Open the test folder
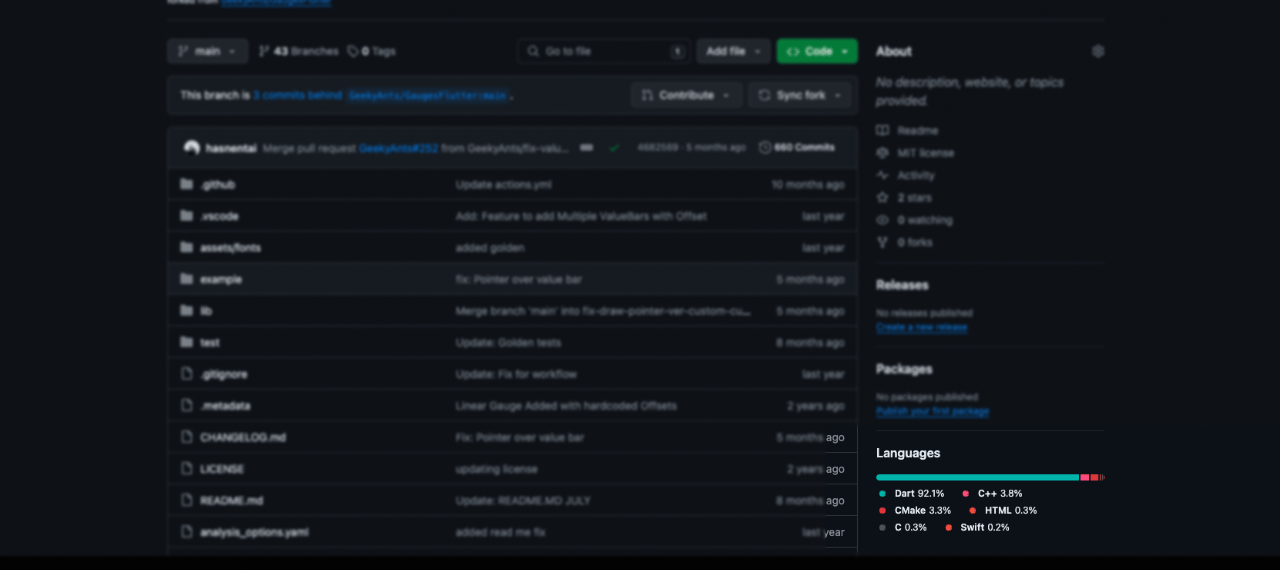Viewport: 1280px width, 570px height. click(210, 343)
